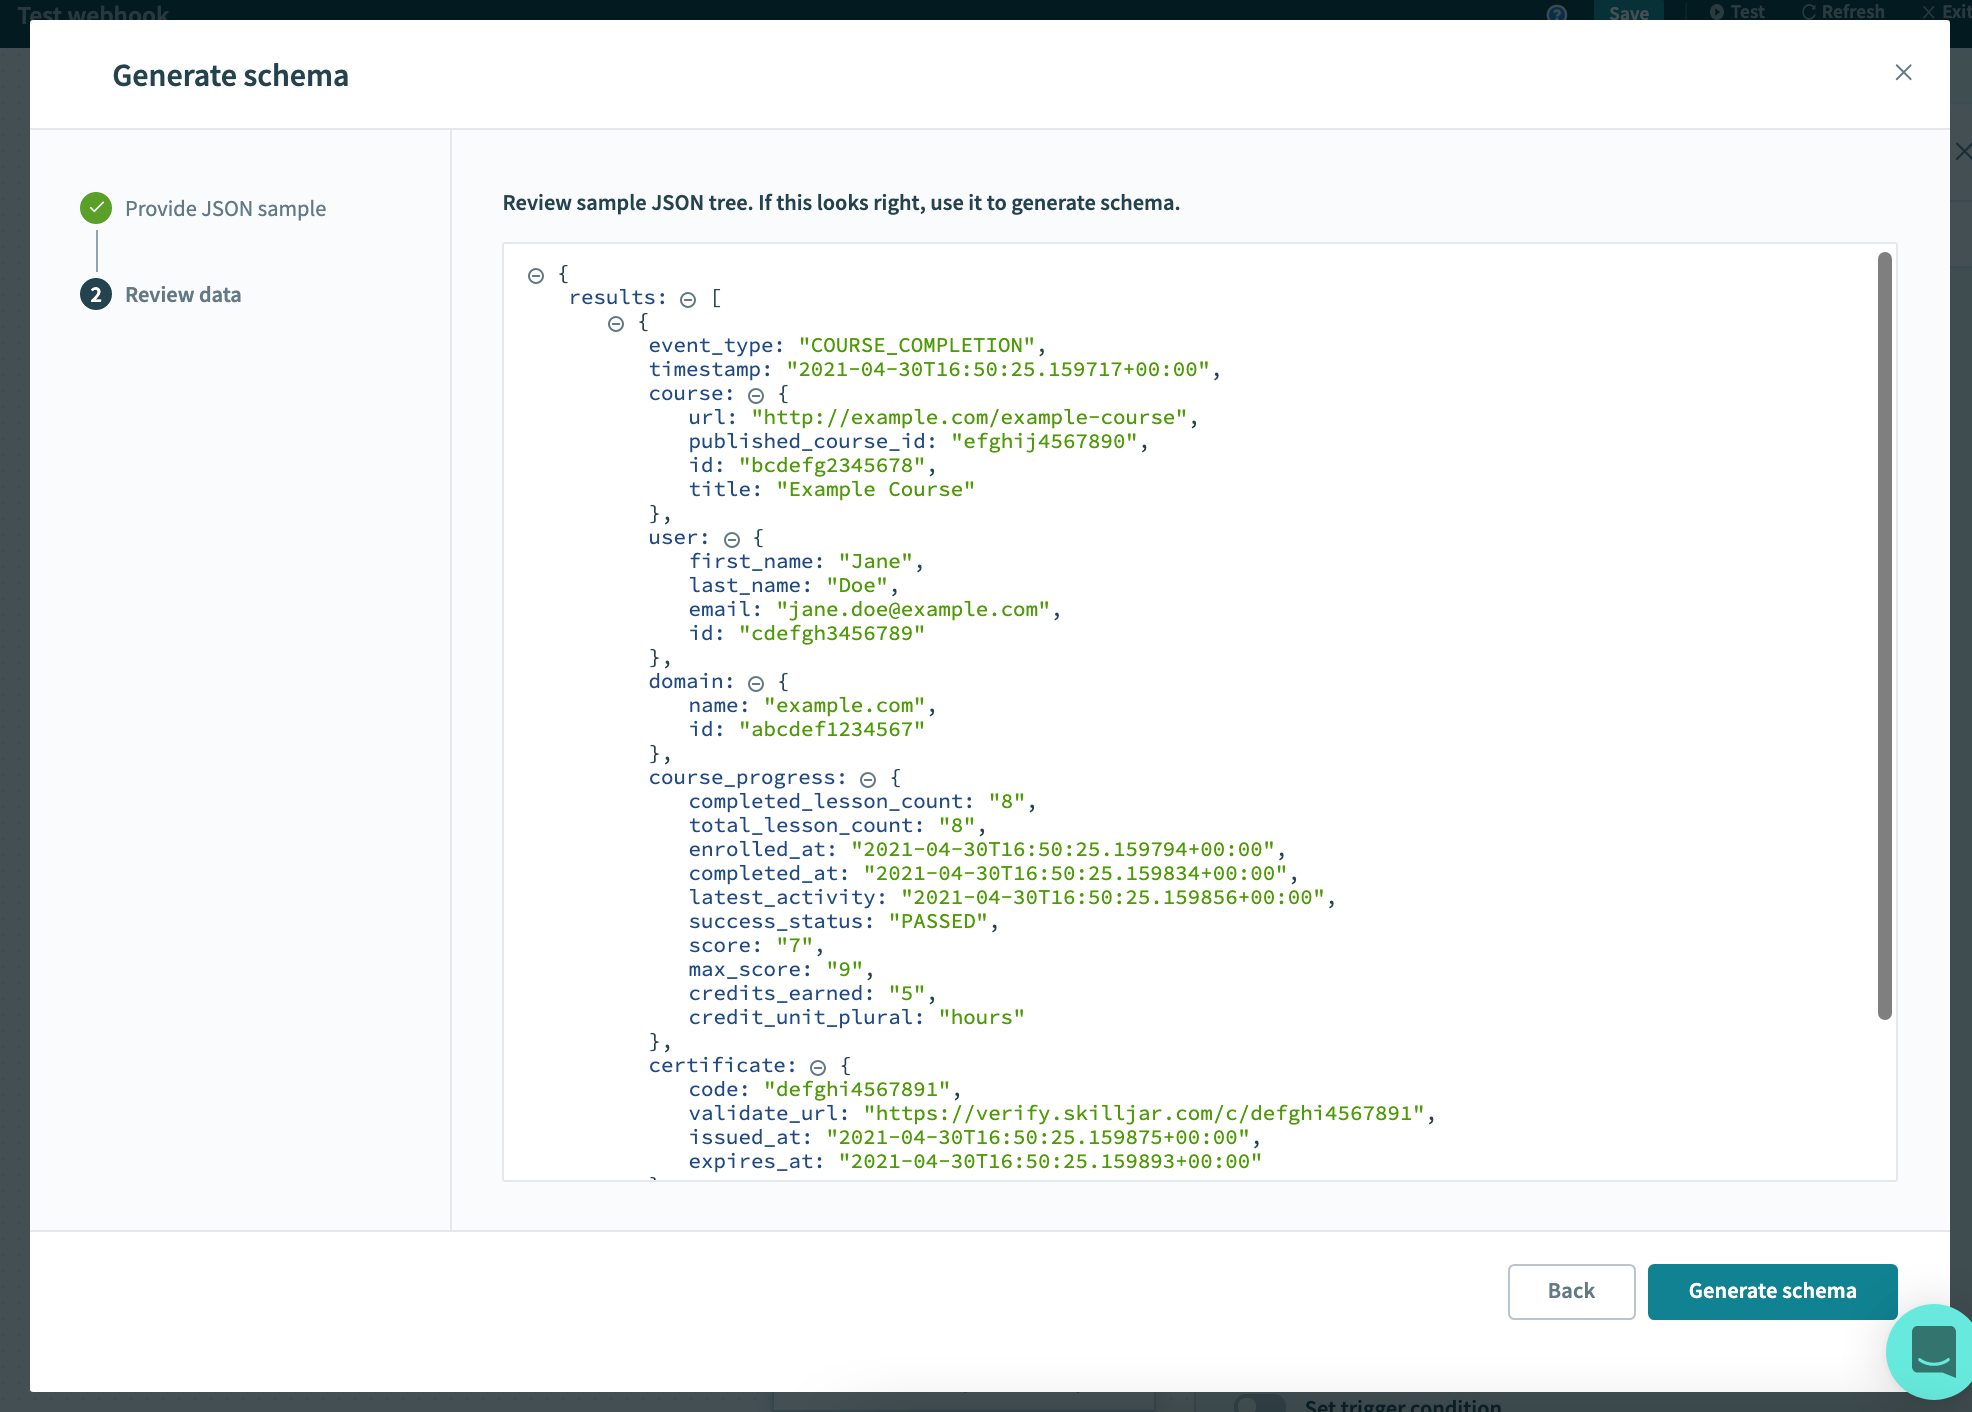The height and width of the screenshot is (1412, 1972).
Task: Click the enrolled_at timestamp value
Action: point(1063,849)
